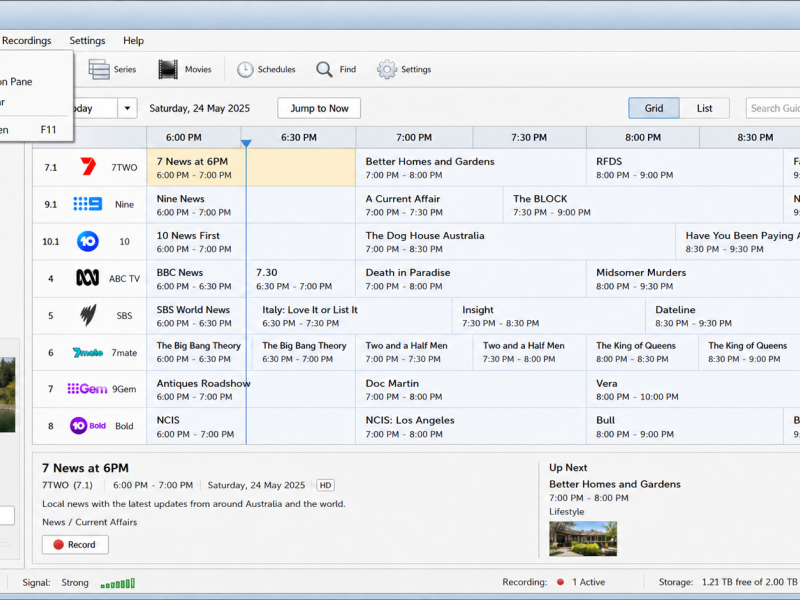Select the Nine channel logo
This screenshot has width=800, height=600.
88,204
